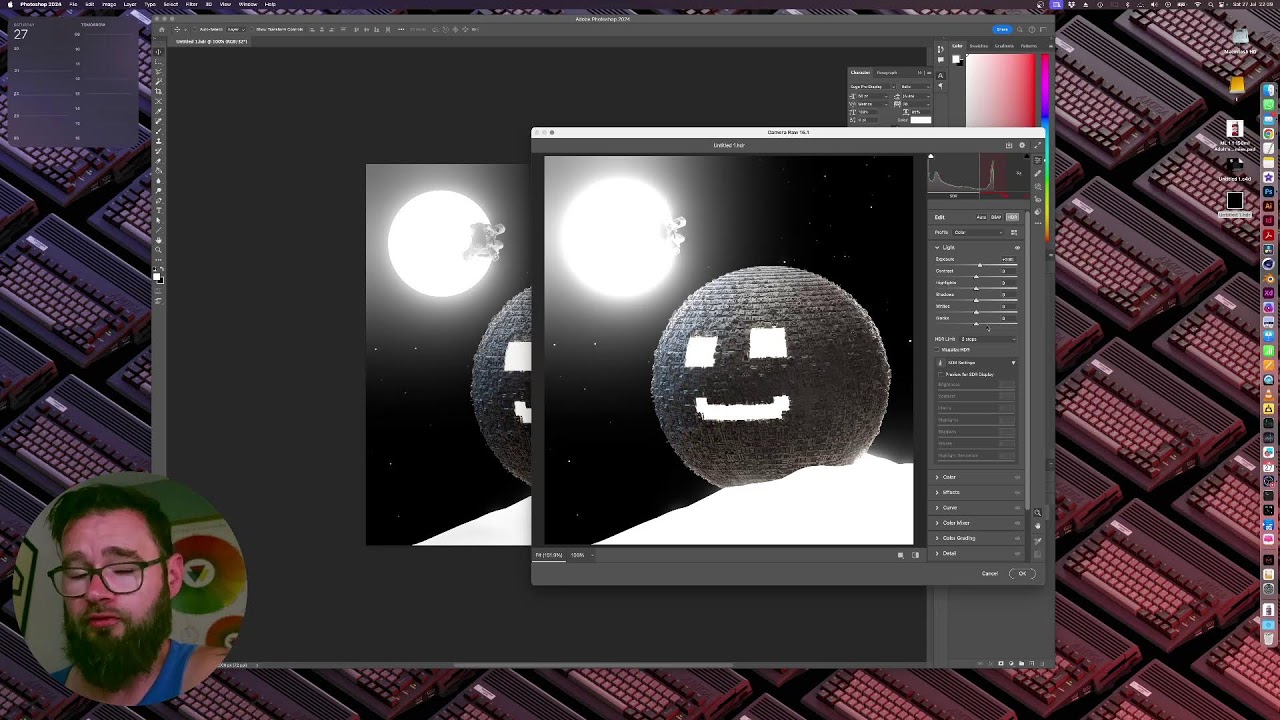Enable Preview for SDR Display checkbox
The width and height of the screenshot is (1280, 720).
(x=941, y=374)
